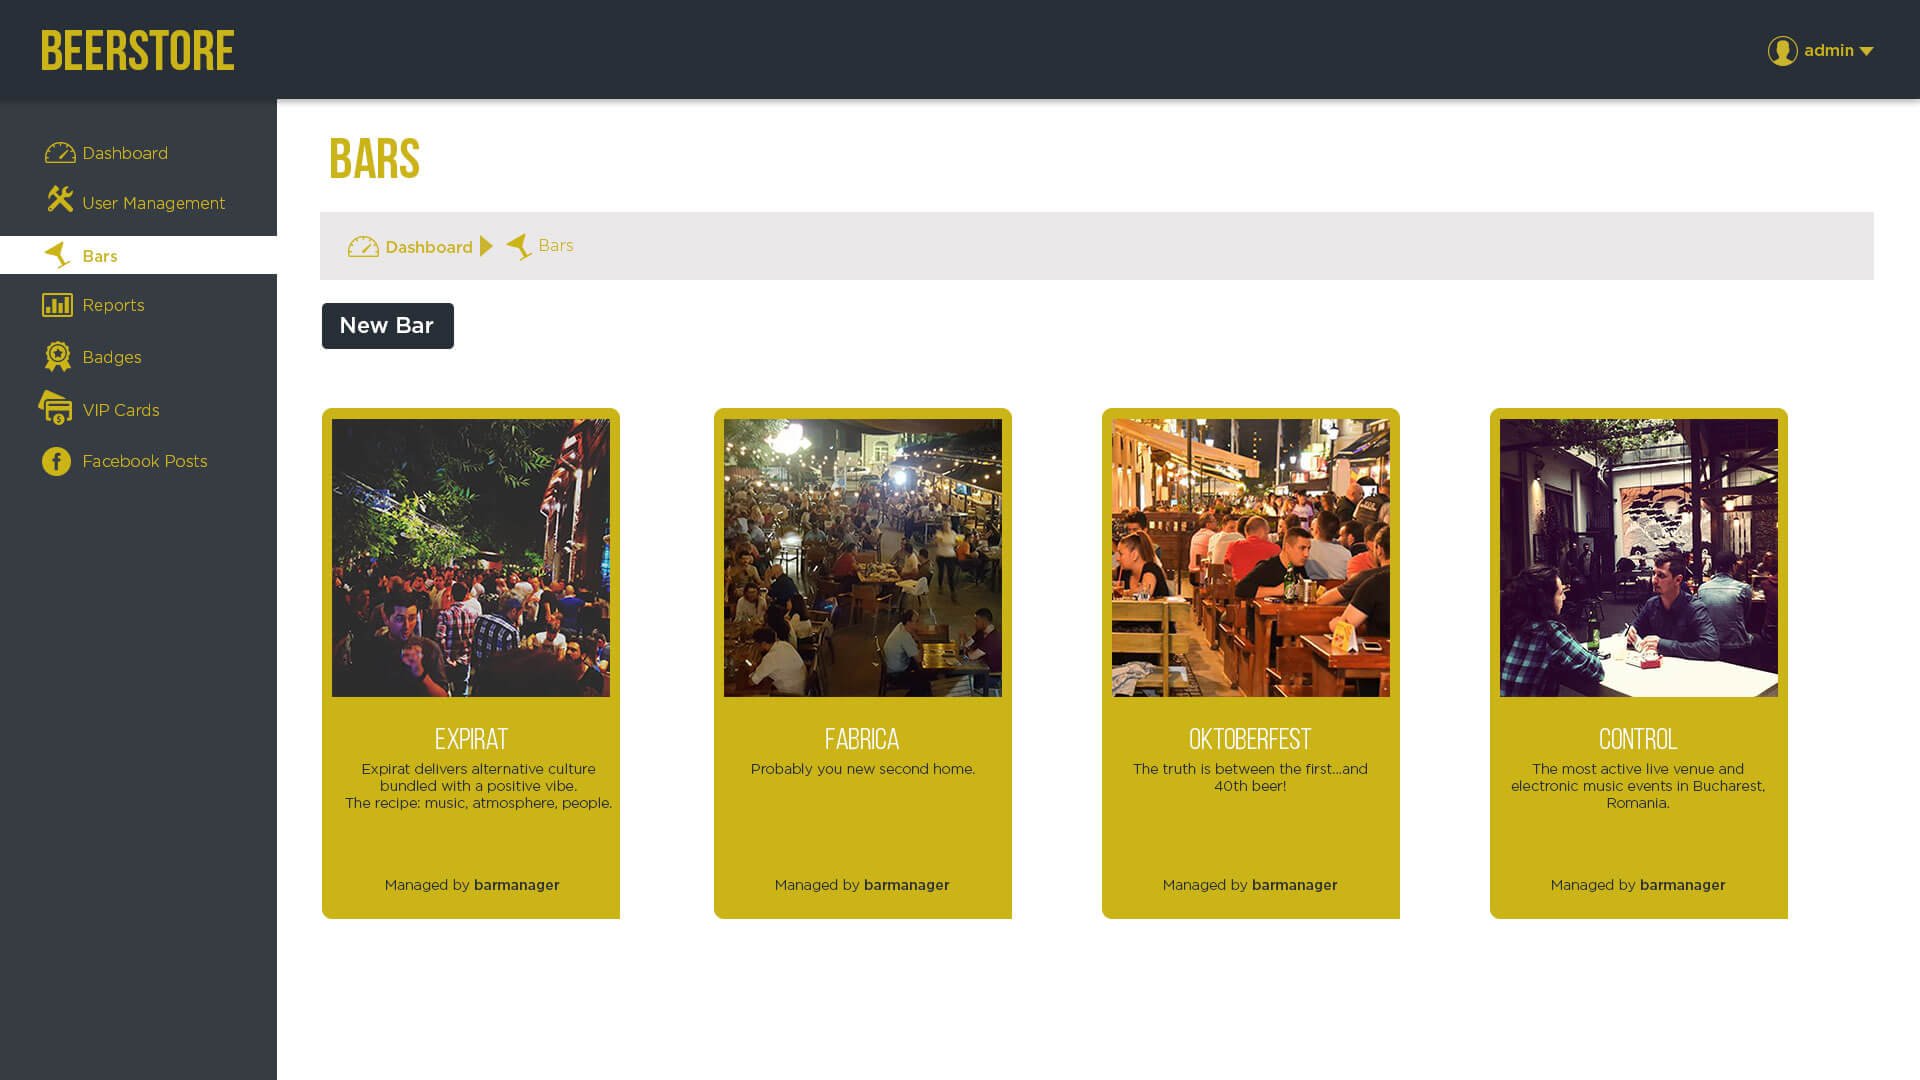Click the breadcrumb Bars arrow icon
This screenshot has height=1080, width=1920.
tap(519, 246)
